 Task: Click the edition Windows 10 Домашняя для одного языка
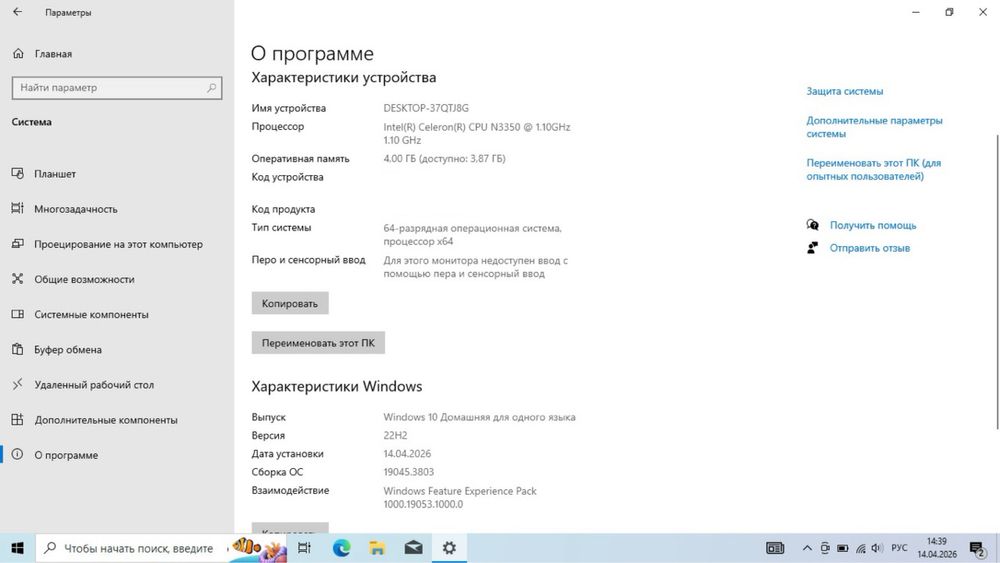pyautogui.click(x=479, y=417)
